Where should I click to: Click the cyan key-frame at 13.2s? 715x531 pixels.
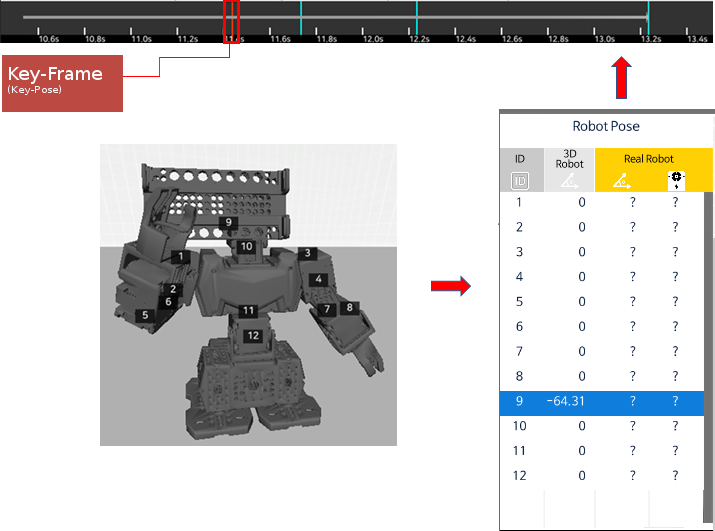[x=648, y=18]
